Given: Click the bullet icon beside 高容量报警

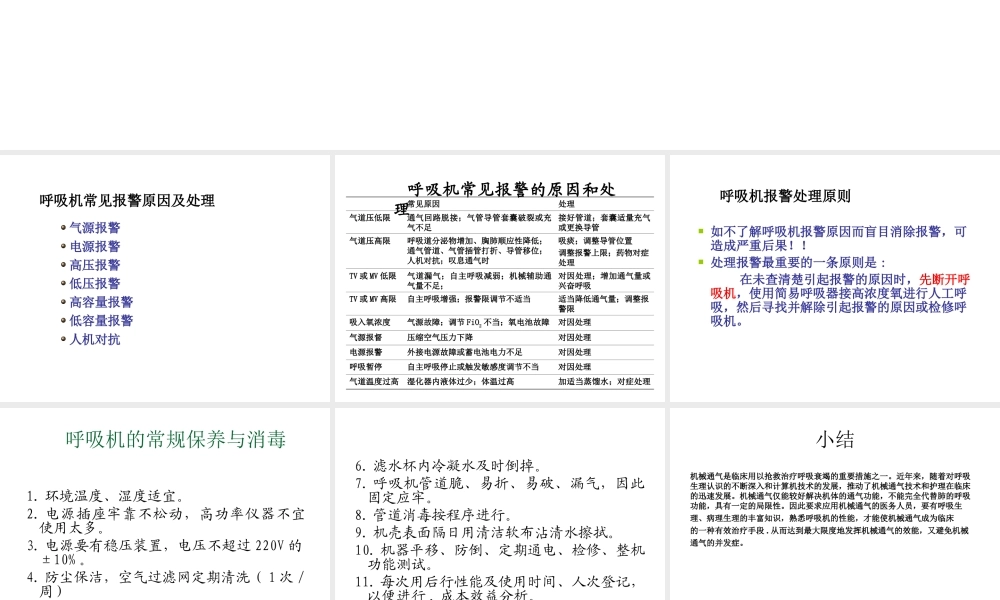Looking at the screenshot, I should 62,302.
